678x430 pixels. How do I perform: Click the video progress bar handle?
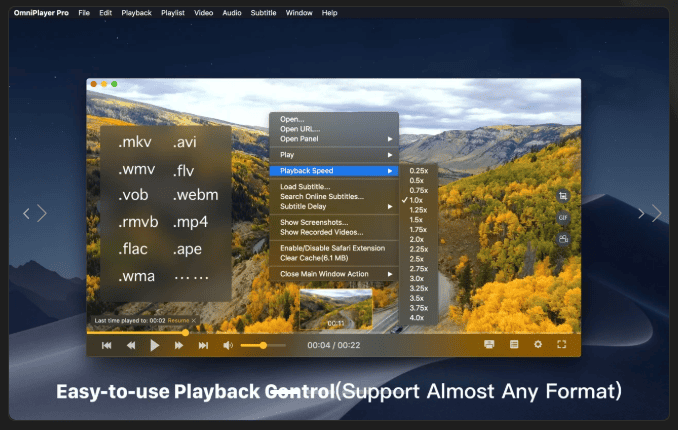(185, 333)
